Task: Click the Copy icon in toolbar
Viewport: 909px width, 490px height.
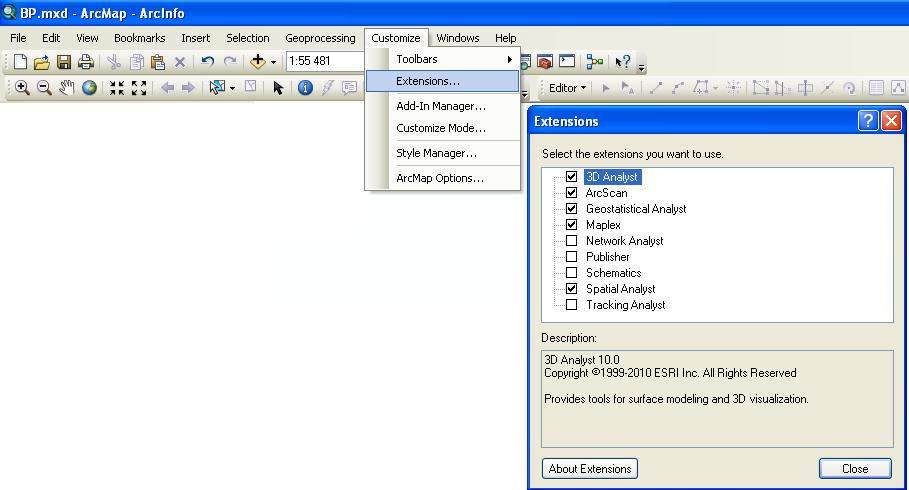Action: click(x=136, y=61)
